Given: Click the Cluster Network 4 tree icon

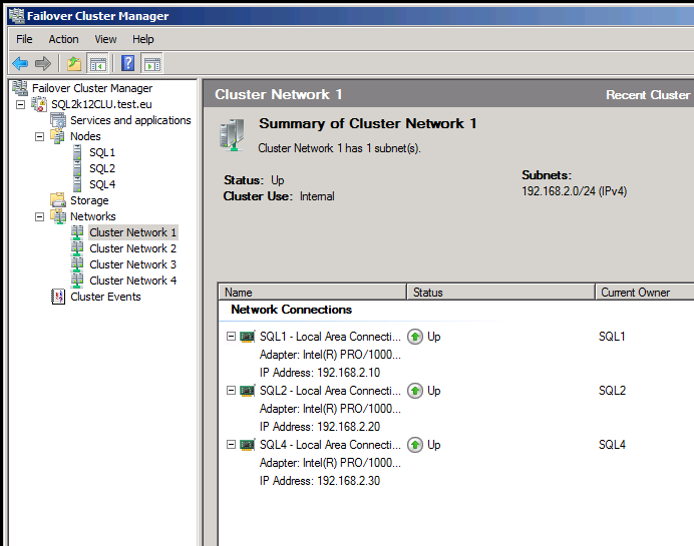Looking at the screenshot, I should [77, 280].
